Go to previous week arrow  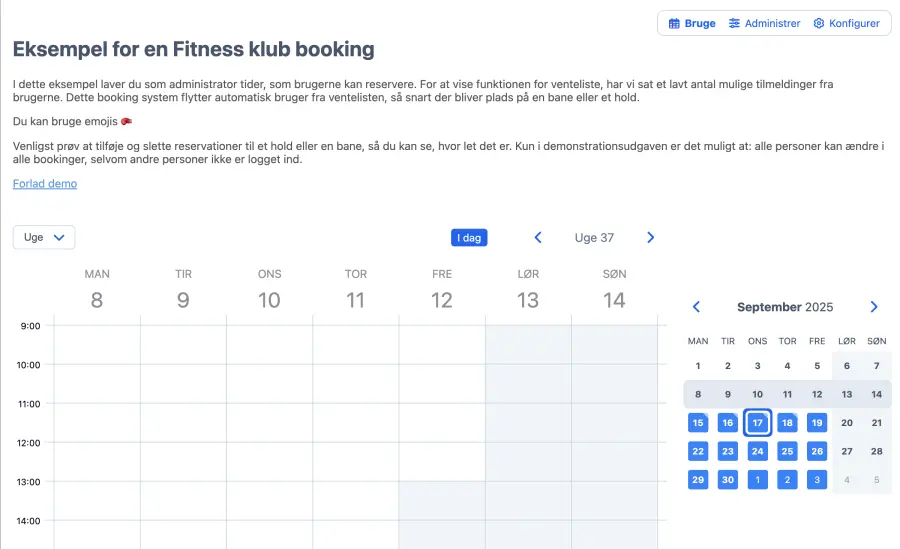pyautogui.click(x=538, y=238)
